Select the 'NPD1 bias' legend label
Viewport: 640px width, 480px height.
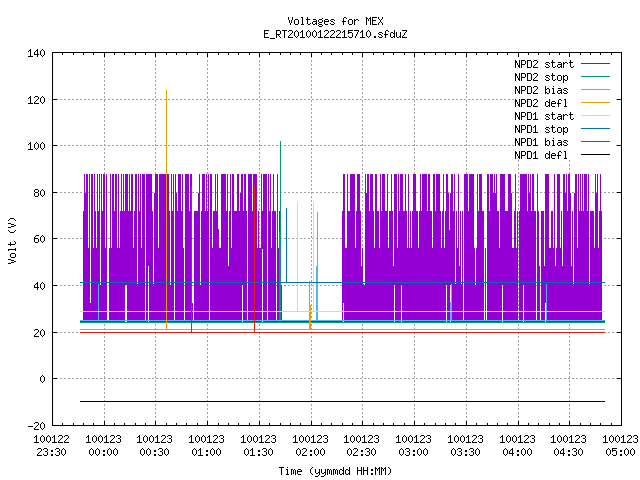click(541, 142)
